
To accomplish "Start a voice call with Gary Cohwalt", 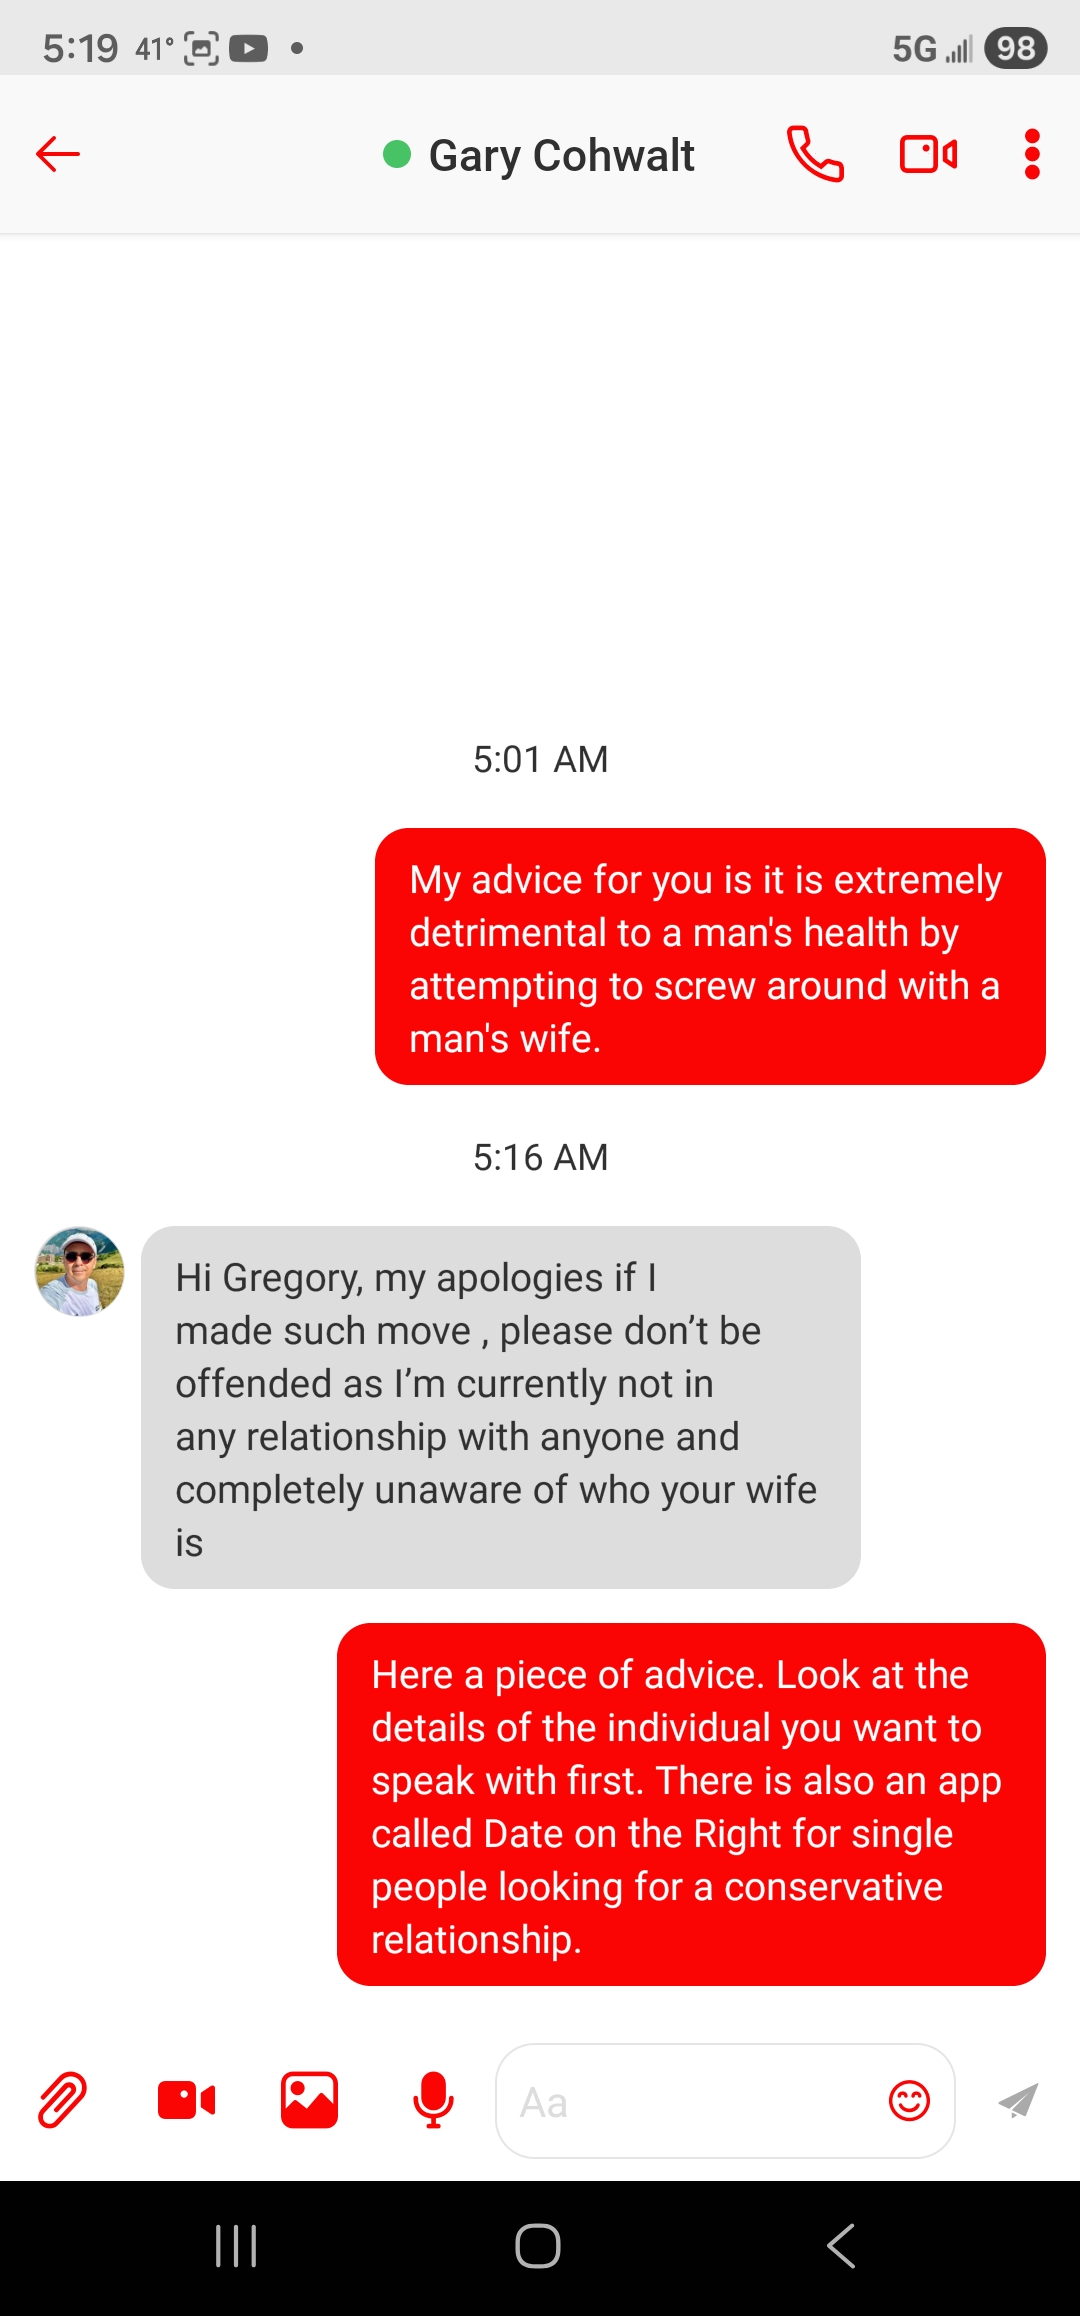I will [x=815, y=154].
